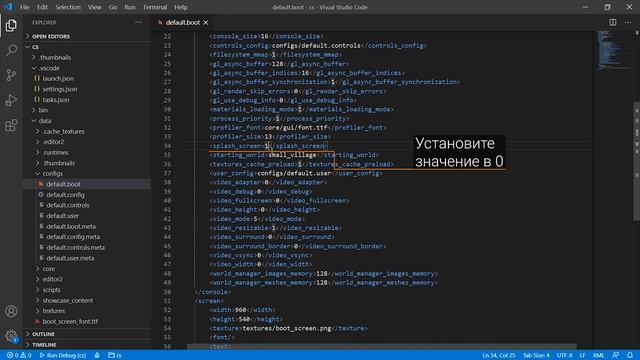Image resolution: width=640 pixels, height=360 pixels.
Task: Open the Extensions view icon
Action: pyautogui.click(x=11, y=125)
